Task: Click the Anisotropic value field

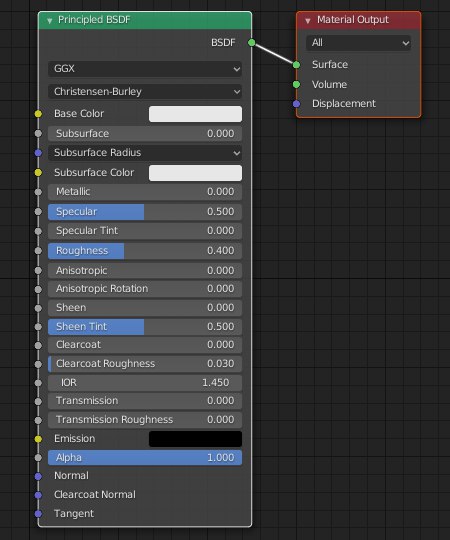Action: click(x=145, y=271)
